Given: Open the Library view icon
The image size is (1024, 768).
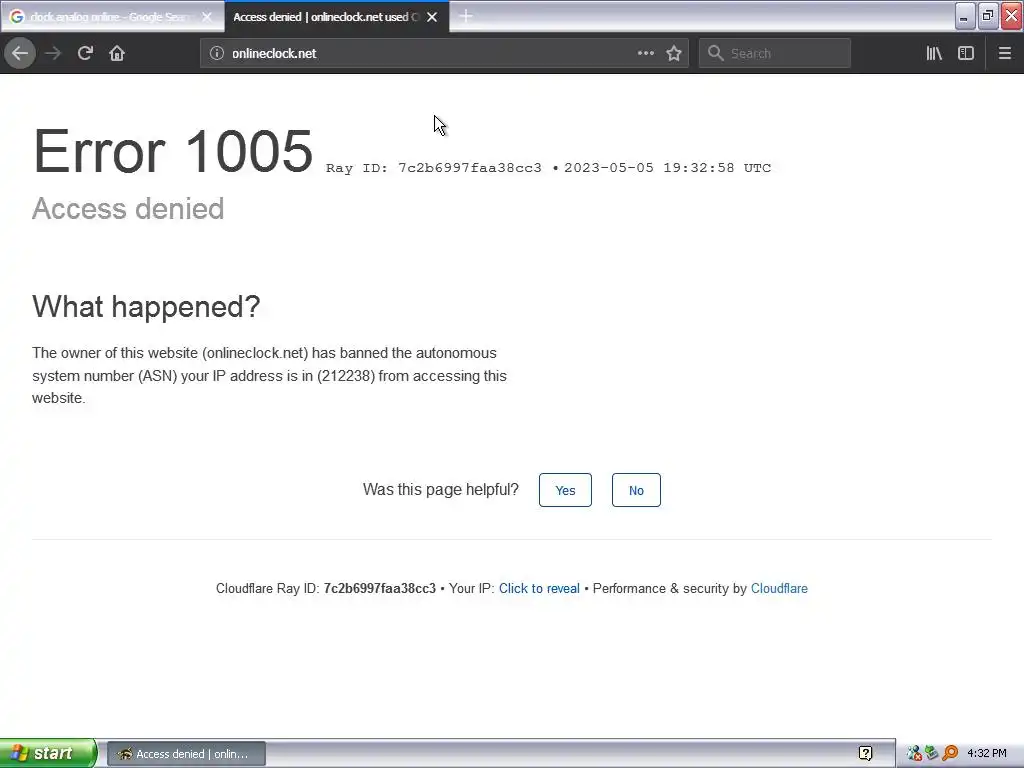Looking at the screenshot, I should [x=934, y=53].
